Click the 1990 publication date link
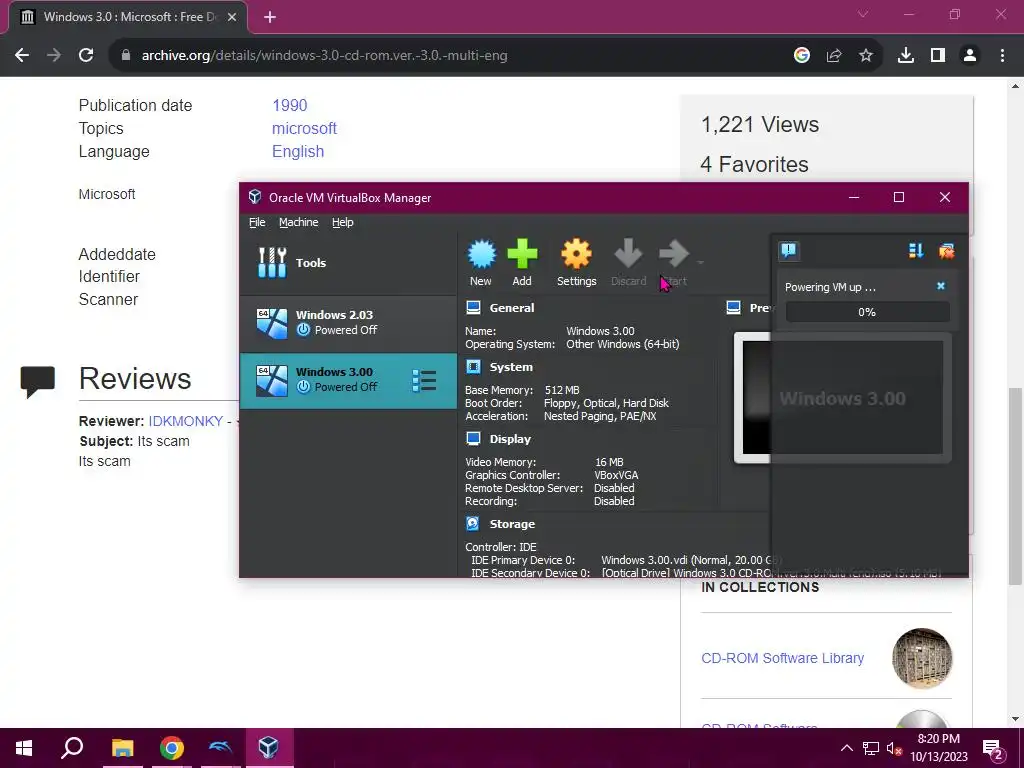 pos(289,105)
